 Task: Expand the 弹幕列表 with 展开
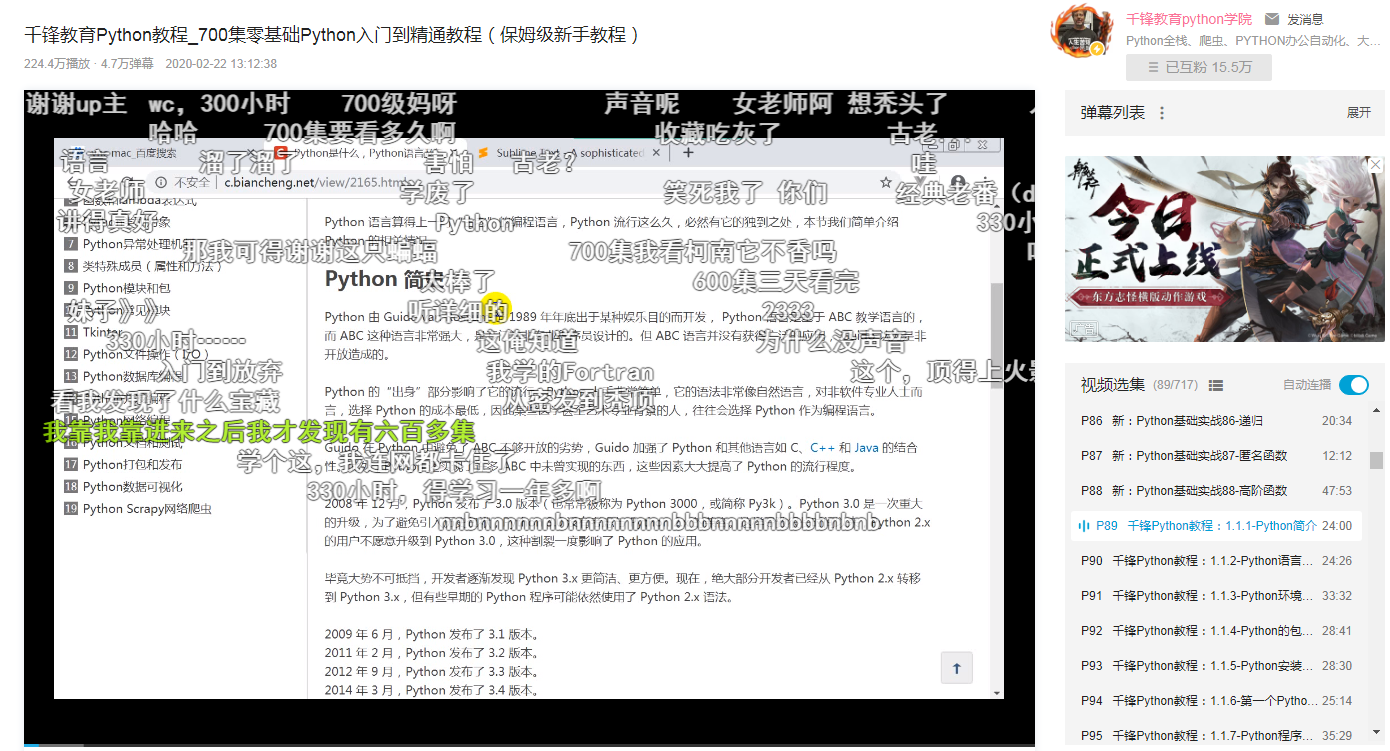click(1359, 113)
